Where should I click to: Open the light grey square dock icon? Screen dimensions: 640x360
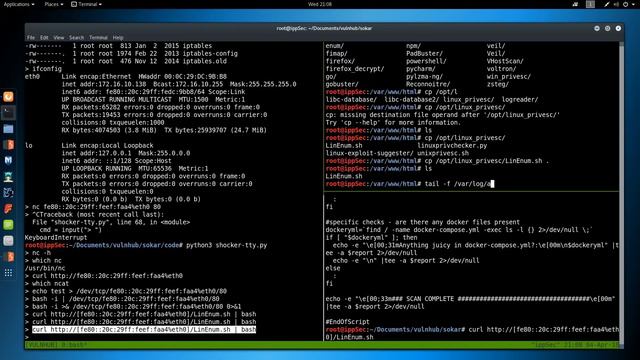pyautogui.click(x=8, y=241)
